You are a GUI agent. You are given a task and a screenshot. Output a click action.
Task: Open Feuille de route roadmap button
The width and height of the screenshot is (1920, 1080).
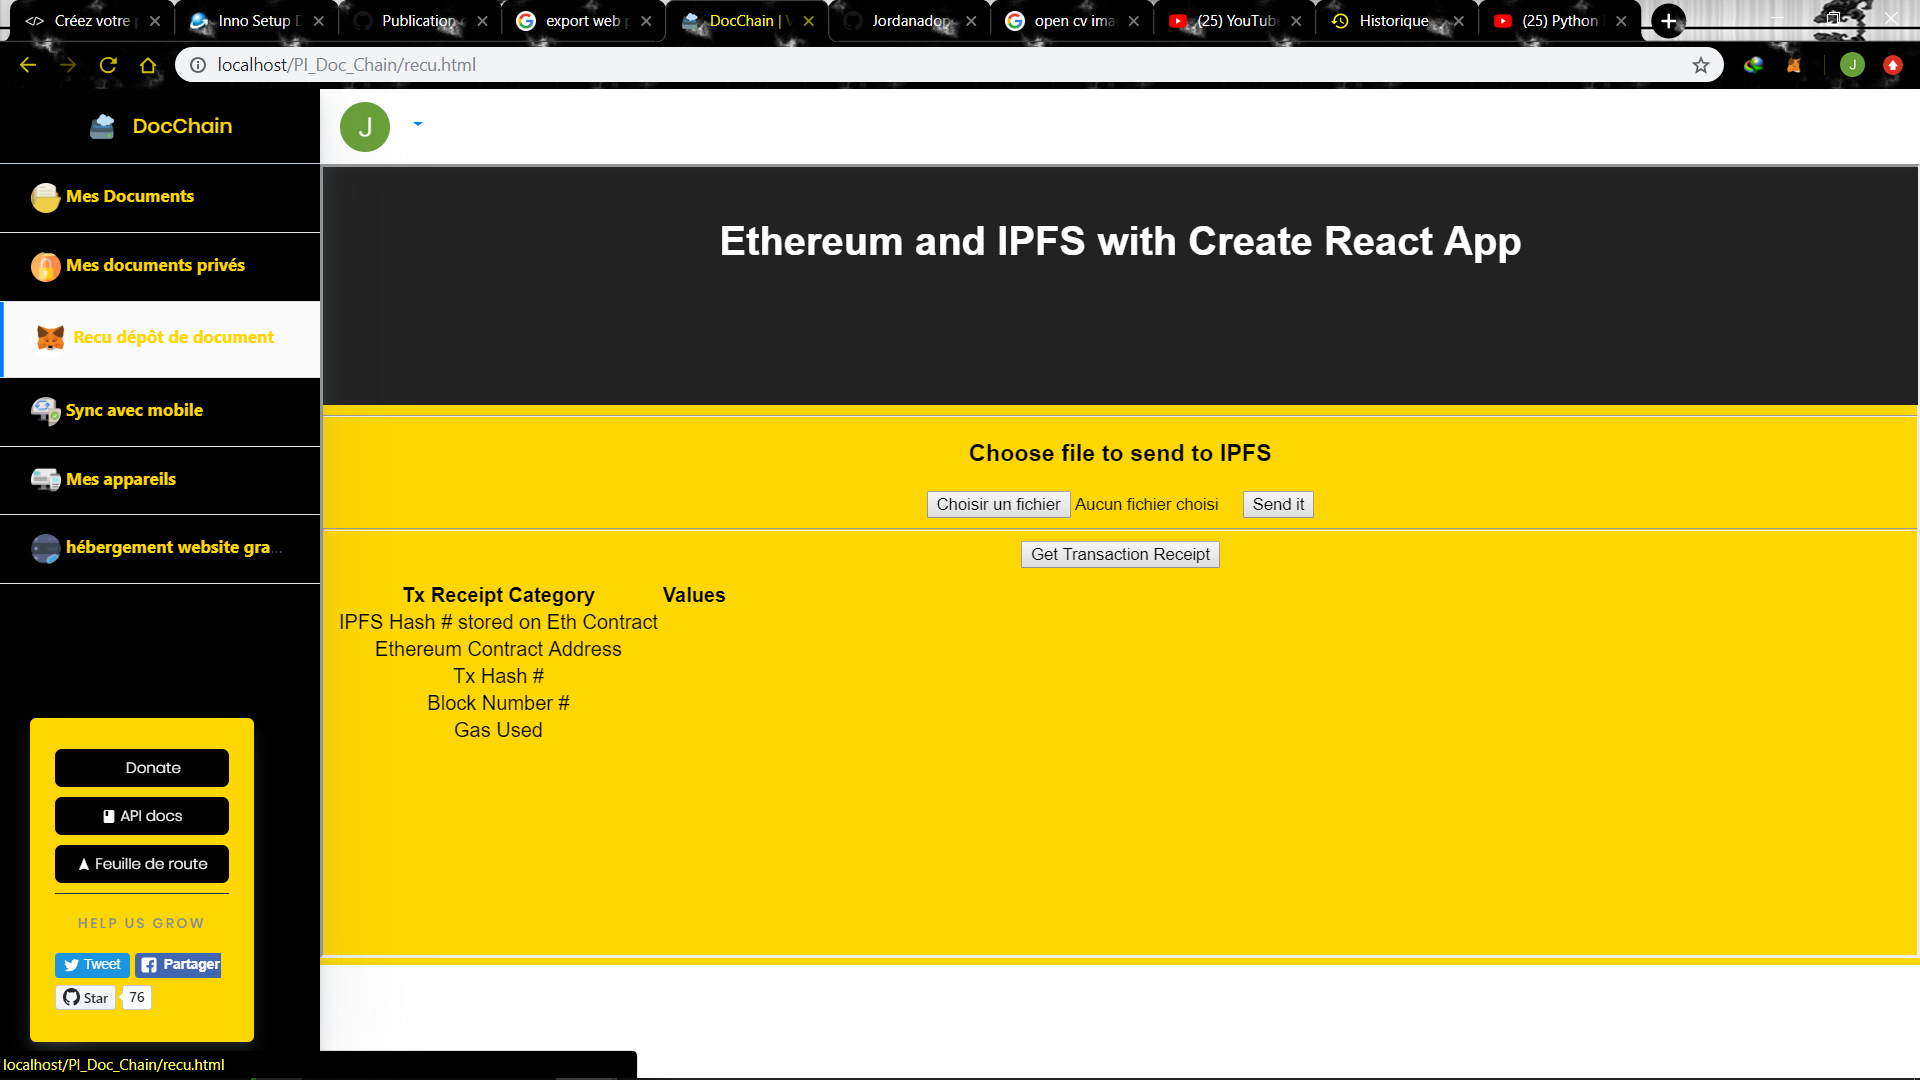[142, 864]
